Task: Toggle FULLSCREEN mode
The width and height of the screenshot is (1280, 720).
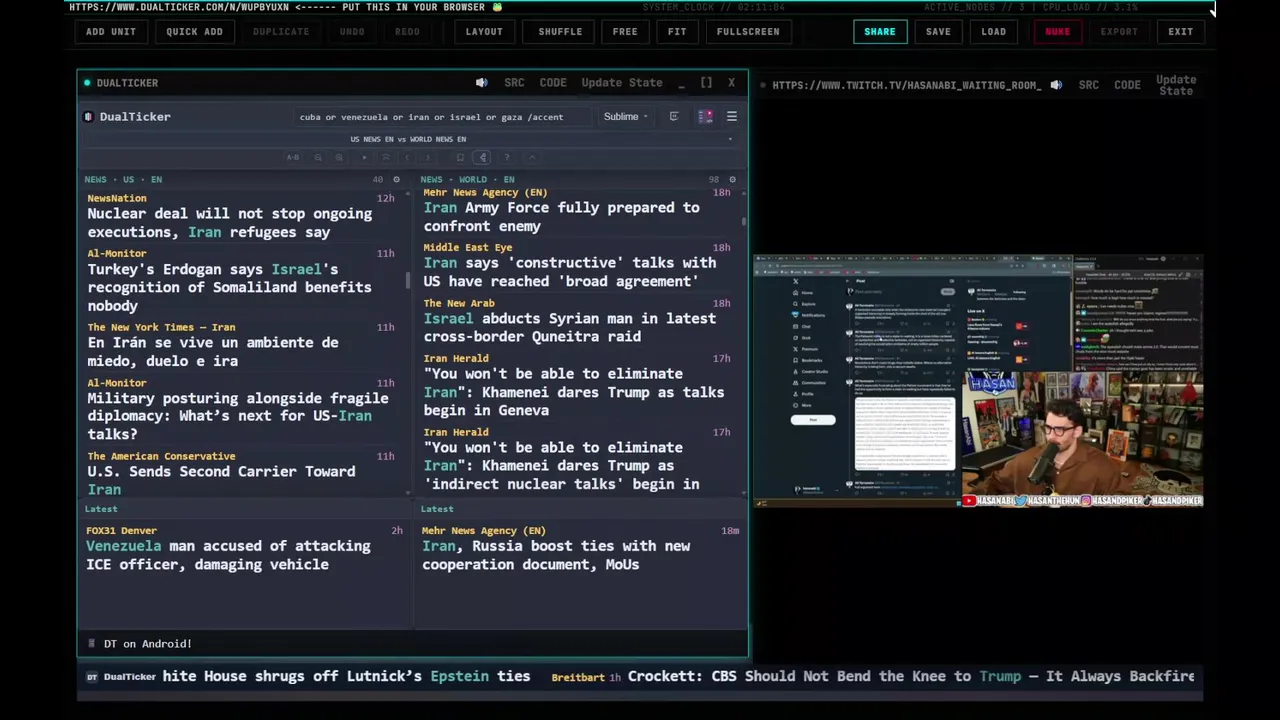Action: [x=748, y=31]
